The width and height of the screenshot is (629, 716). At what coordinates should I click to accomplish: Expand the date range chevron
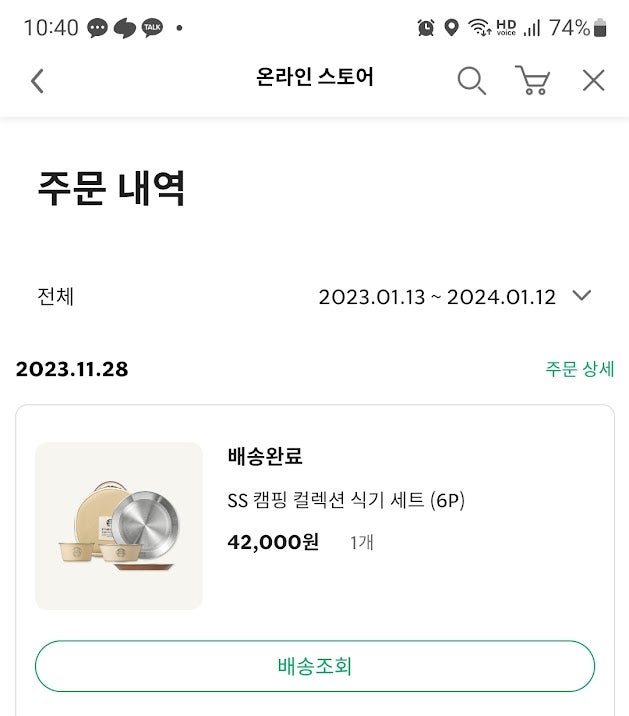click(581, 296)
